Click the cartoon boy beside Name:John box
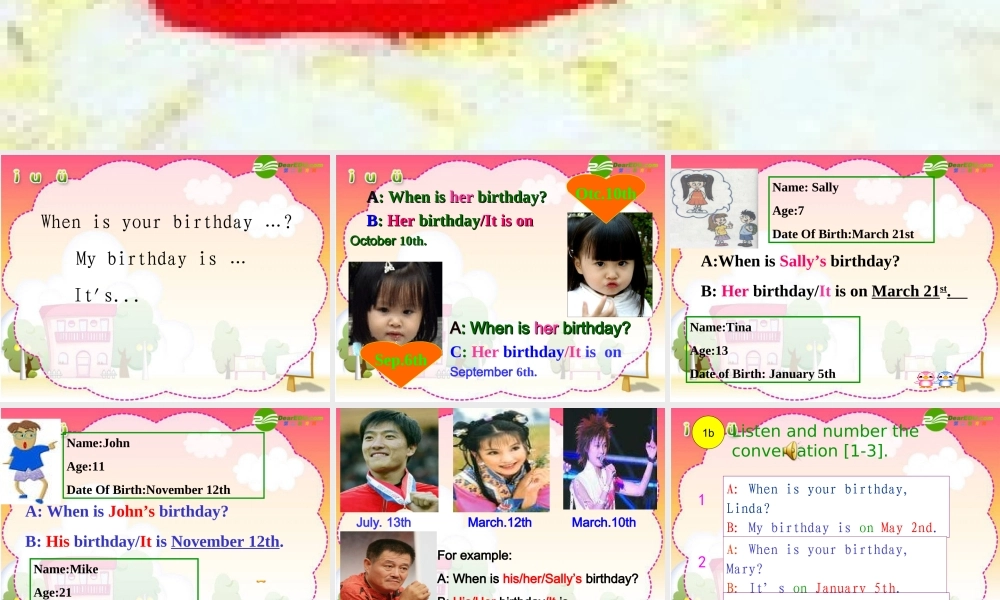This screenshot has height=600, width=1000. click(x=29, y=460)
